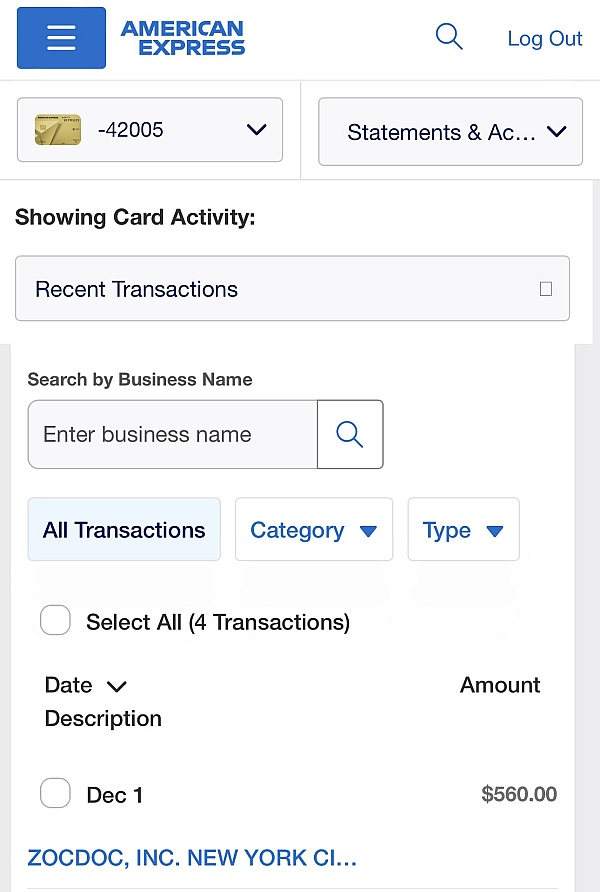The width and height of the screenshot is (600, 892).
Task: Submit business name search via magnifier button
Action: (350, 434)
